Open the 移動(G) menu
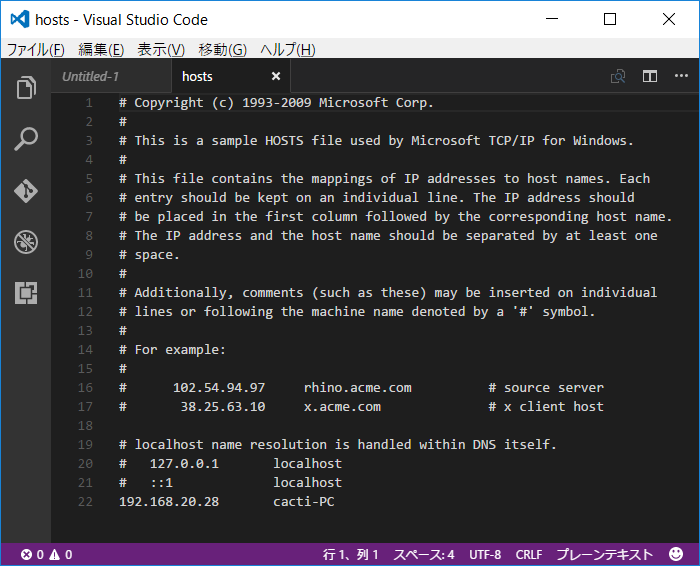Image resolution: width=700 pixels, height=566 pixels. [x=222, y=49]
